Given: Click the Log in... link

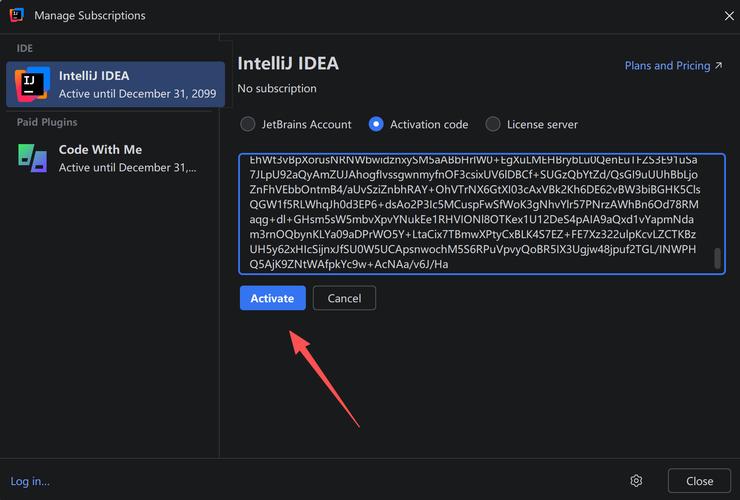Looking at the screenshot, I should (30, 481).
